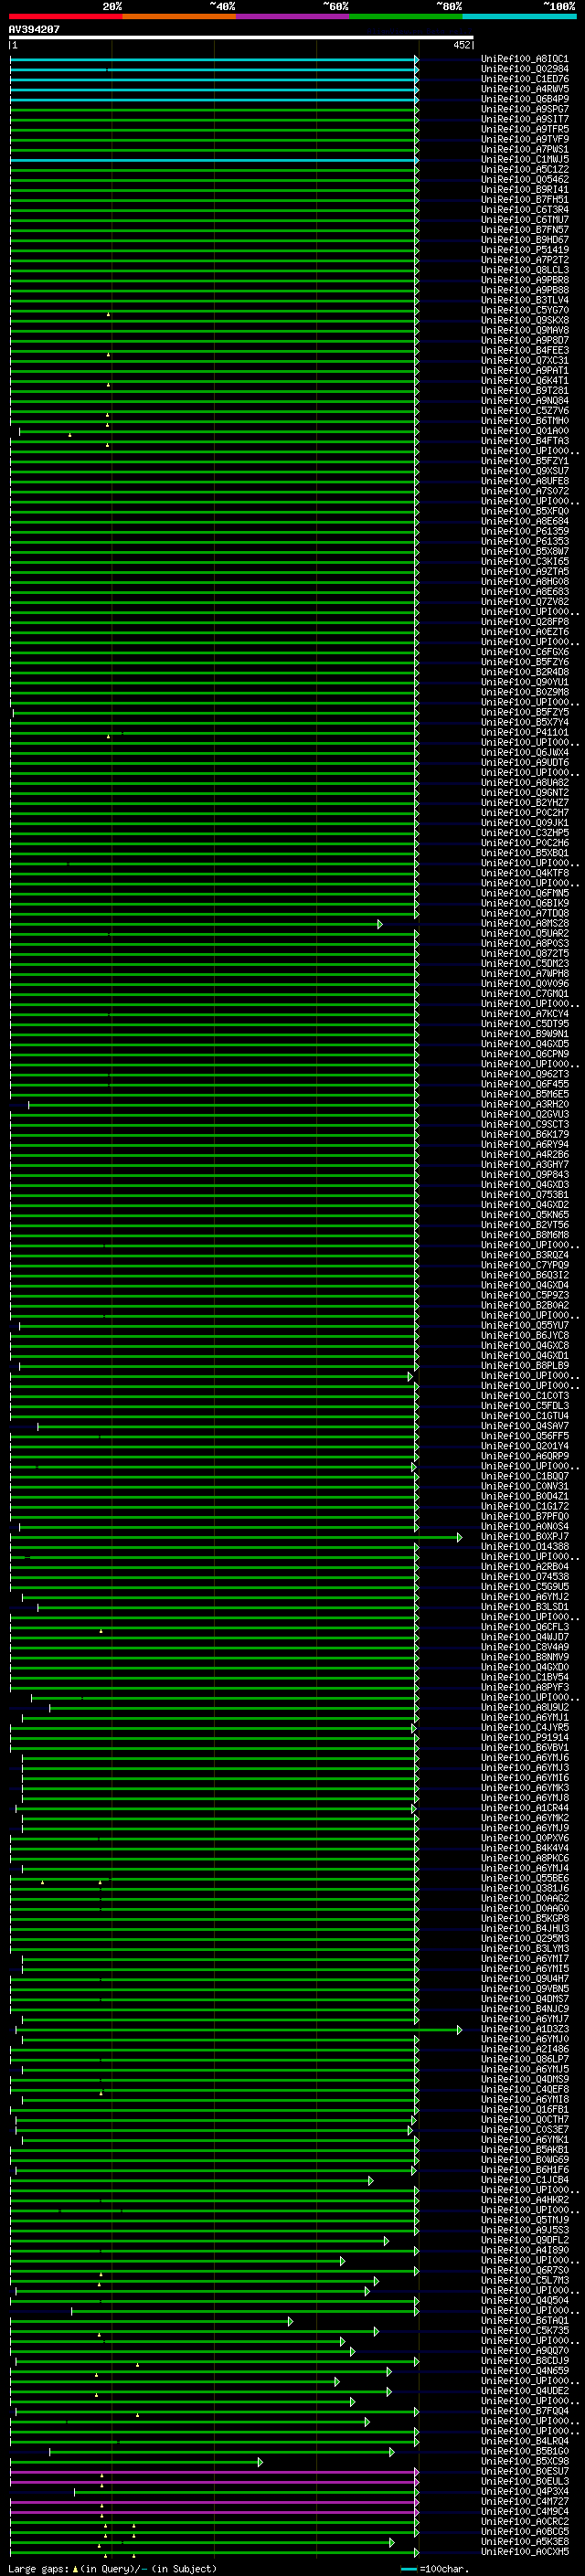
Task: Select label UniRef100_A9TVF9
Action: coord(525,139)
